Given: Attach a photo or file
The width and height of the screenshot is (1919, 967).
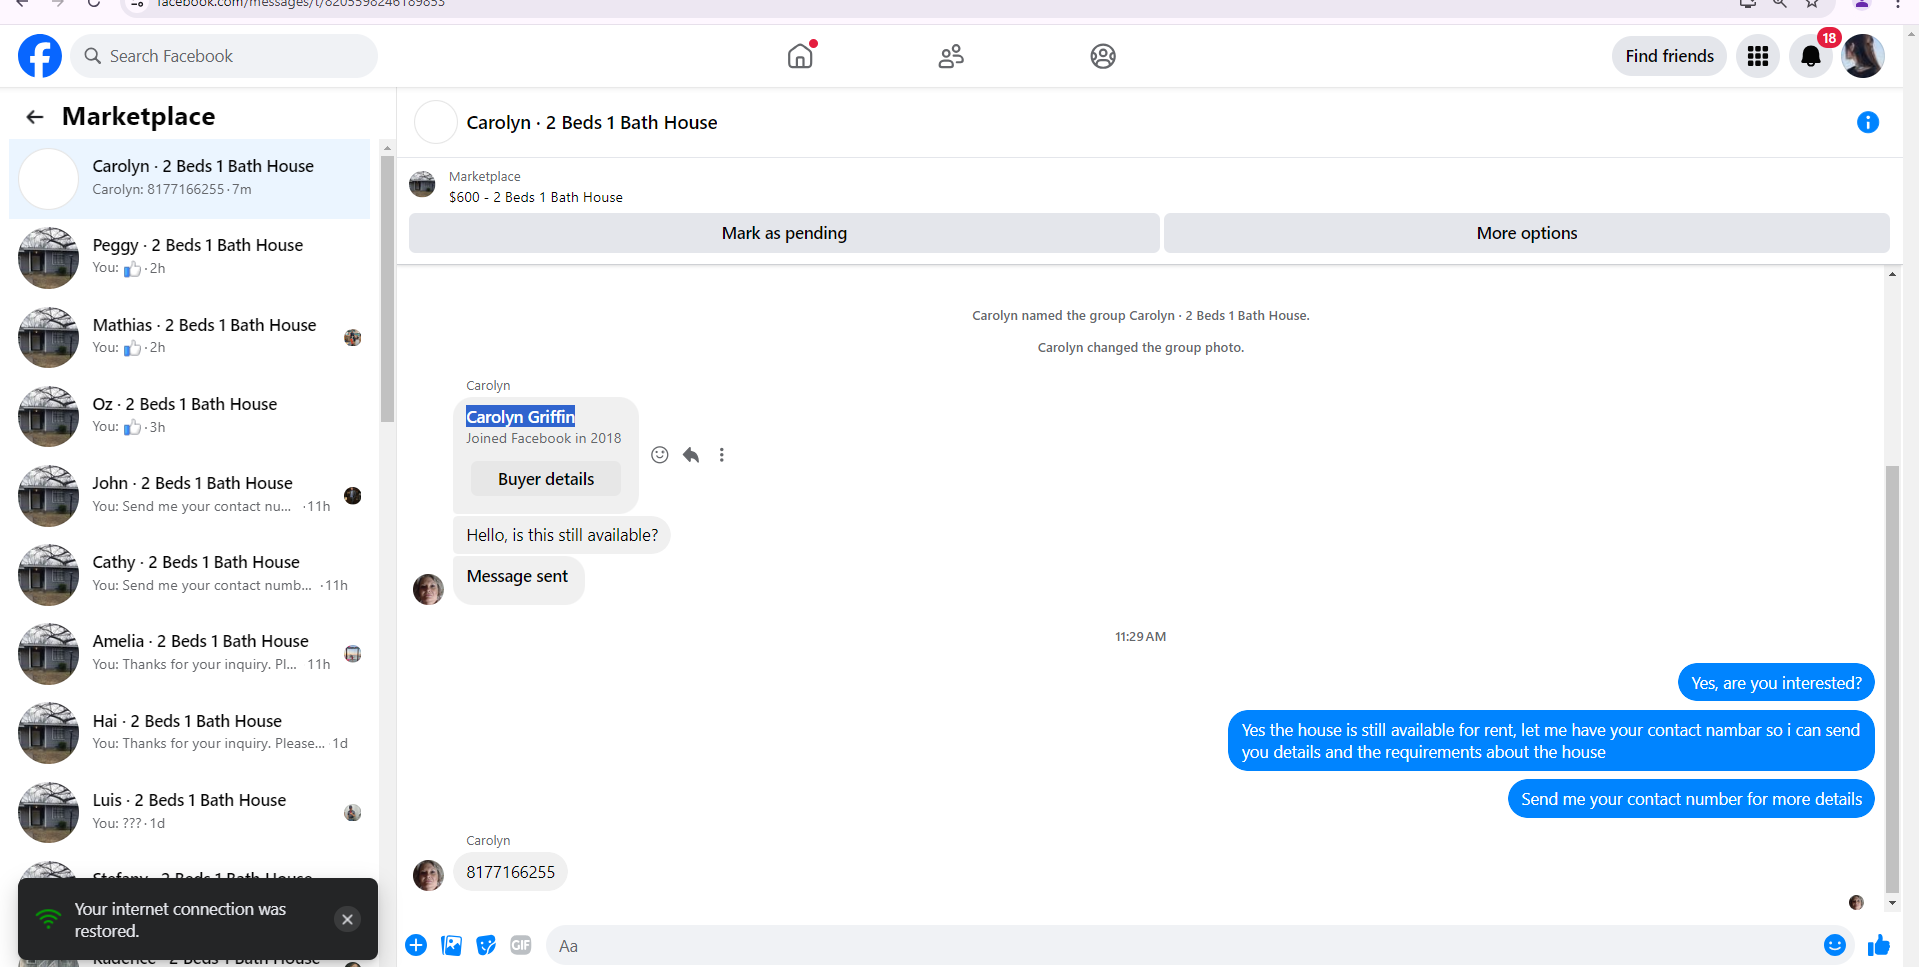Looking at the screenshot, I should click(452, 945).
